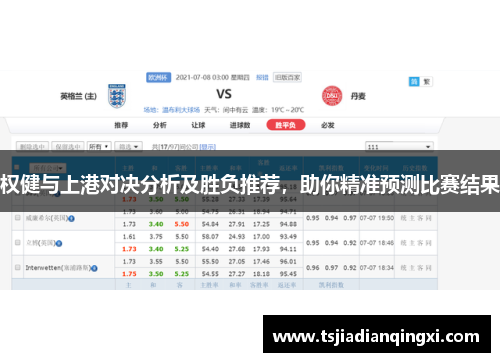This screenshot has width=500, height=362.
Task: Open the 111 combo box
Action: pyautogui.click(x=399, y=147)
